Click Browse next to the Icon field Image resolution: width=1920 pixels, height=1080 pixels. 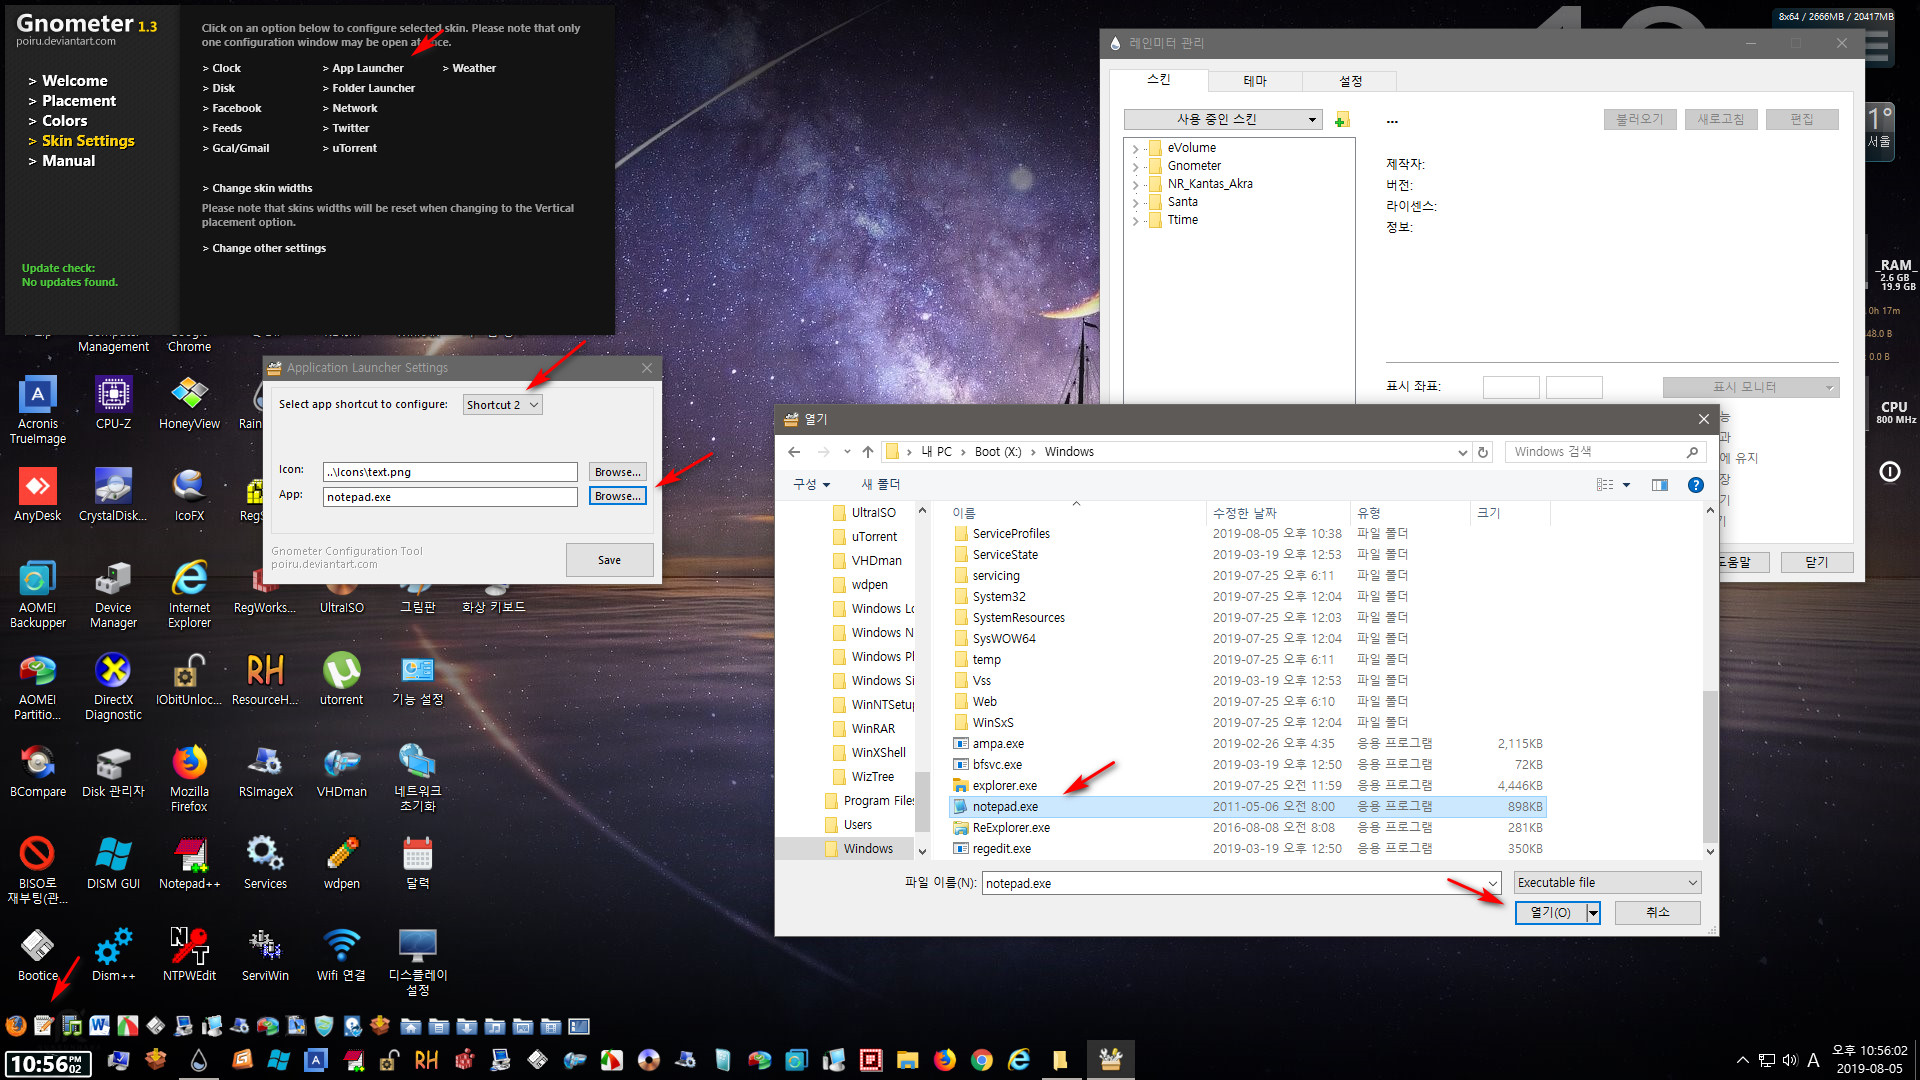pyautogui.click(x=618, y=471)
